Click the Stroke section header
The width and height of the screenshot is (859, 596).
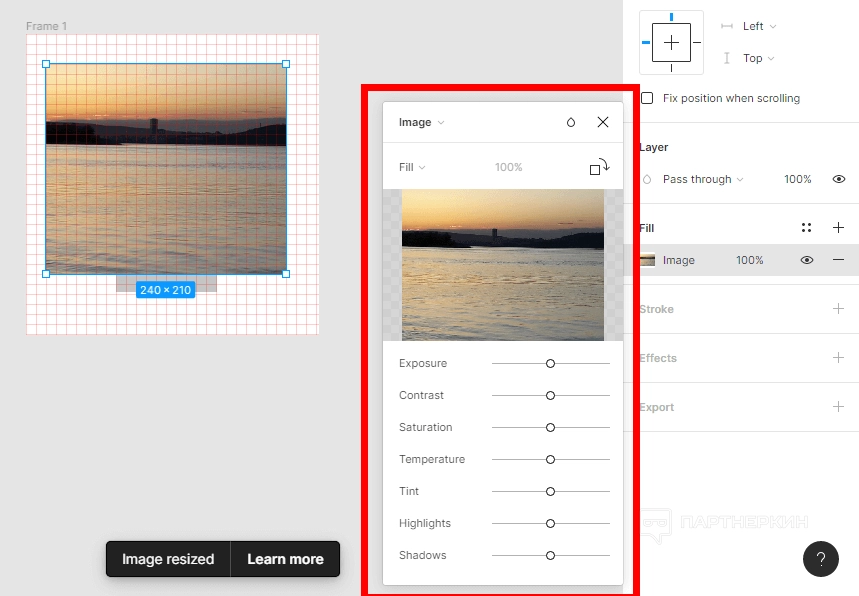pyautogui.click(x=656, y=309)
